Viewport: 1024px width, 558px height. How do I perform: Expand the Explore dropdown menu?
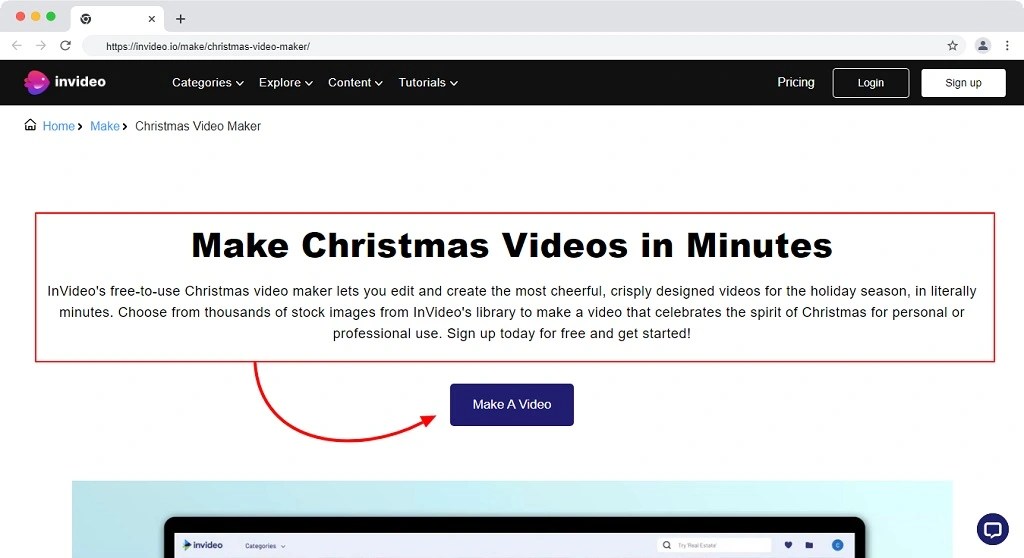[285, 82]
